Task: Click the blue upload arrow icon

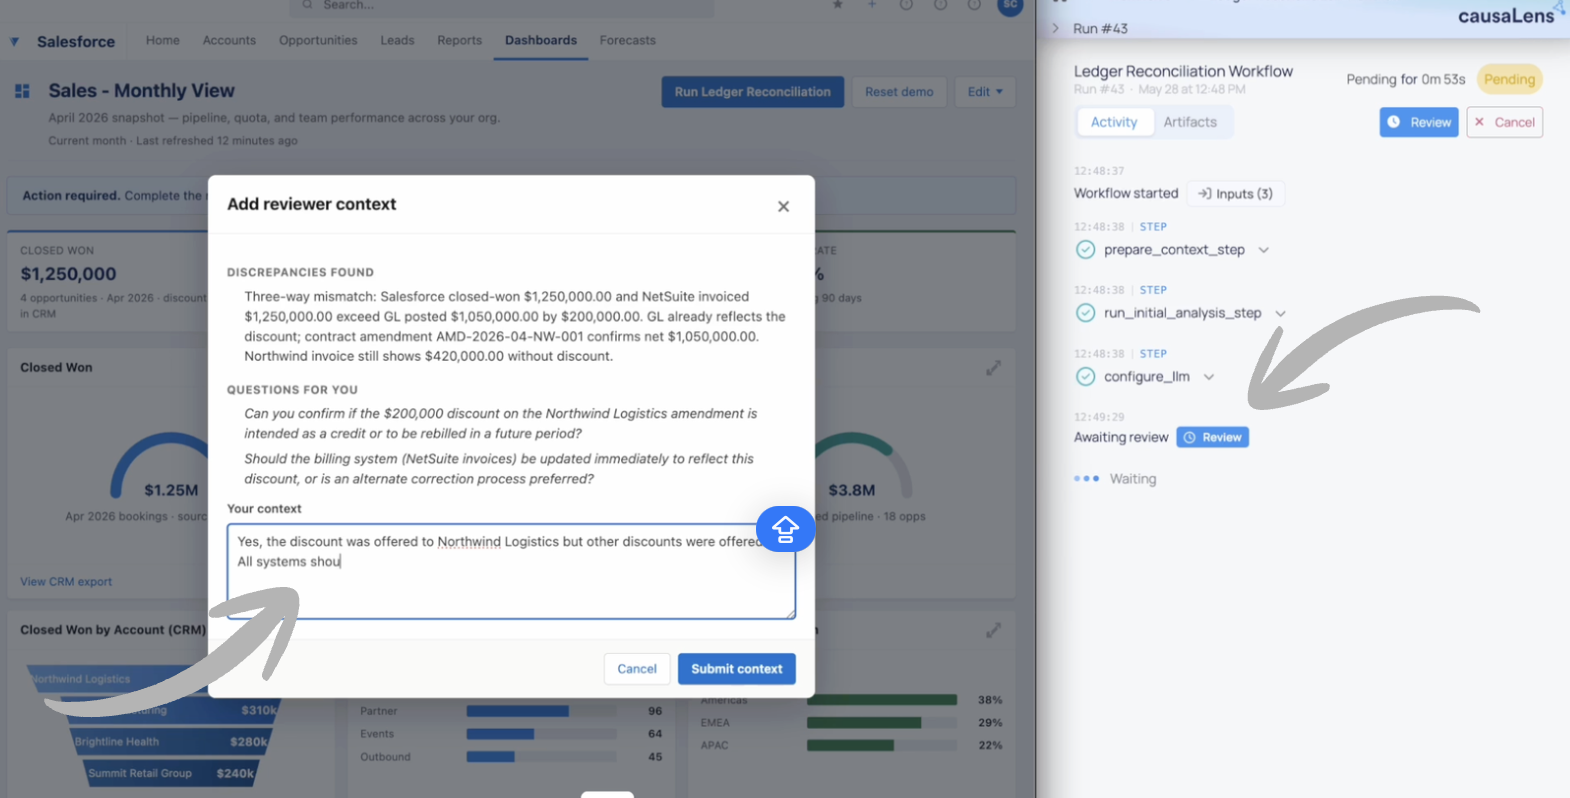Action: point(786,528)
